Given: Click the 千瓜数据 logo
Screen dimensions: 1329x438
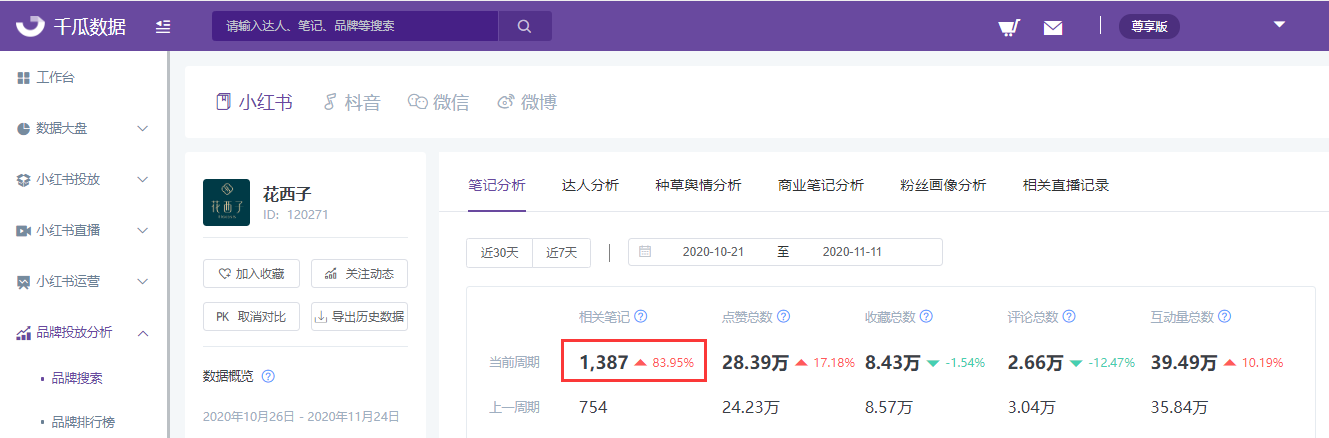Looking at the screenshot, I should click(70, 26).
